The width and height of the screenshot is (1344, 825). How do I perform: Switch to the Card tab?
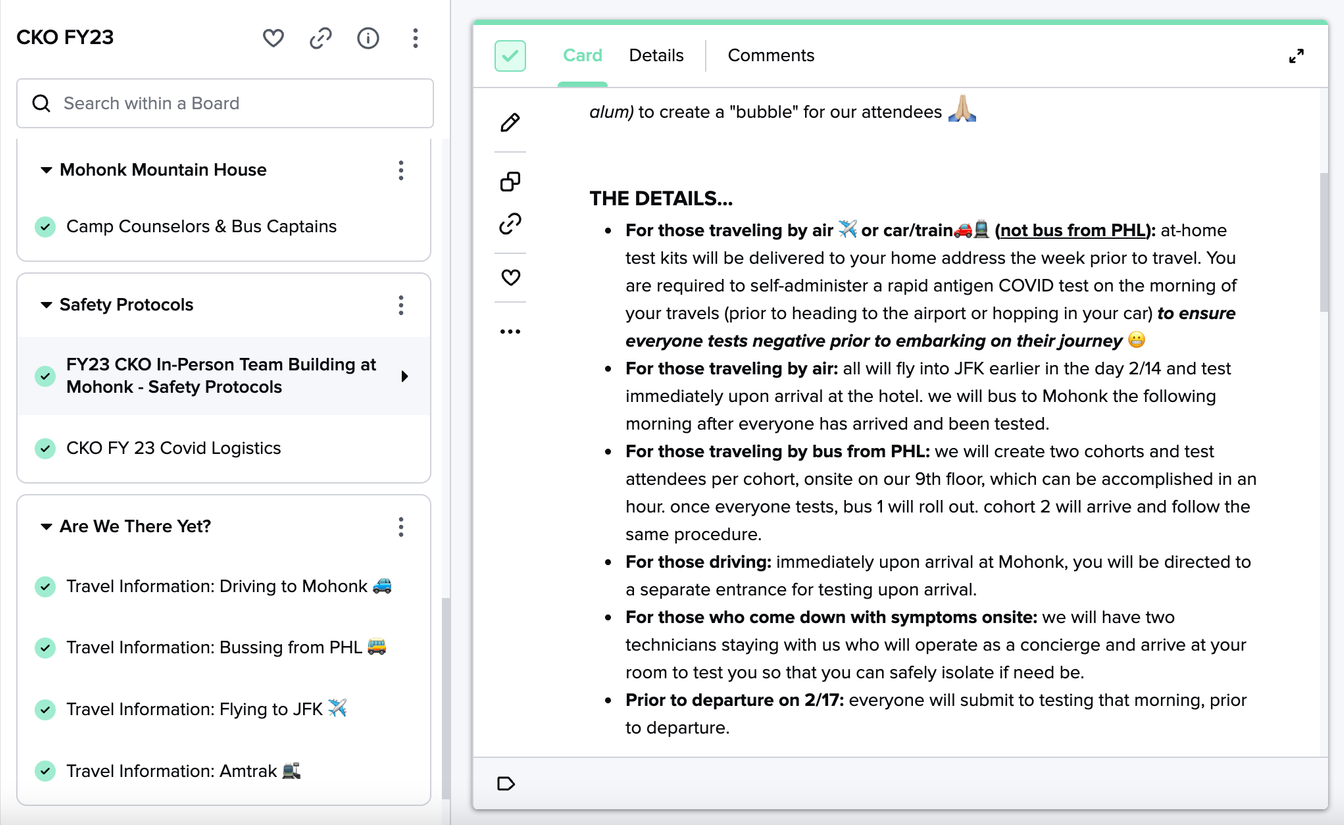[x=582, y=56]
